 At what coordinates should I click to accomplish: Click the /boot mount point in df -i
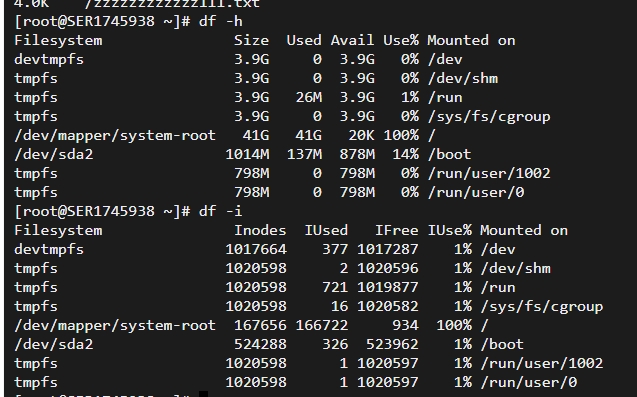pos(502,345)
